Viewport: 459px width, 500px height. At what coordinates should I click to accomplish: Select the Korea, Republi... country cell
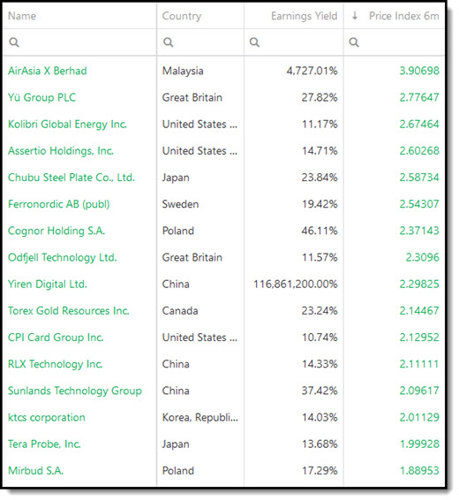click(x=200, y=417)
